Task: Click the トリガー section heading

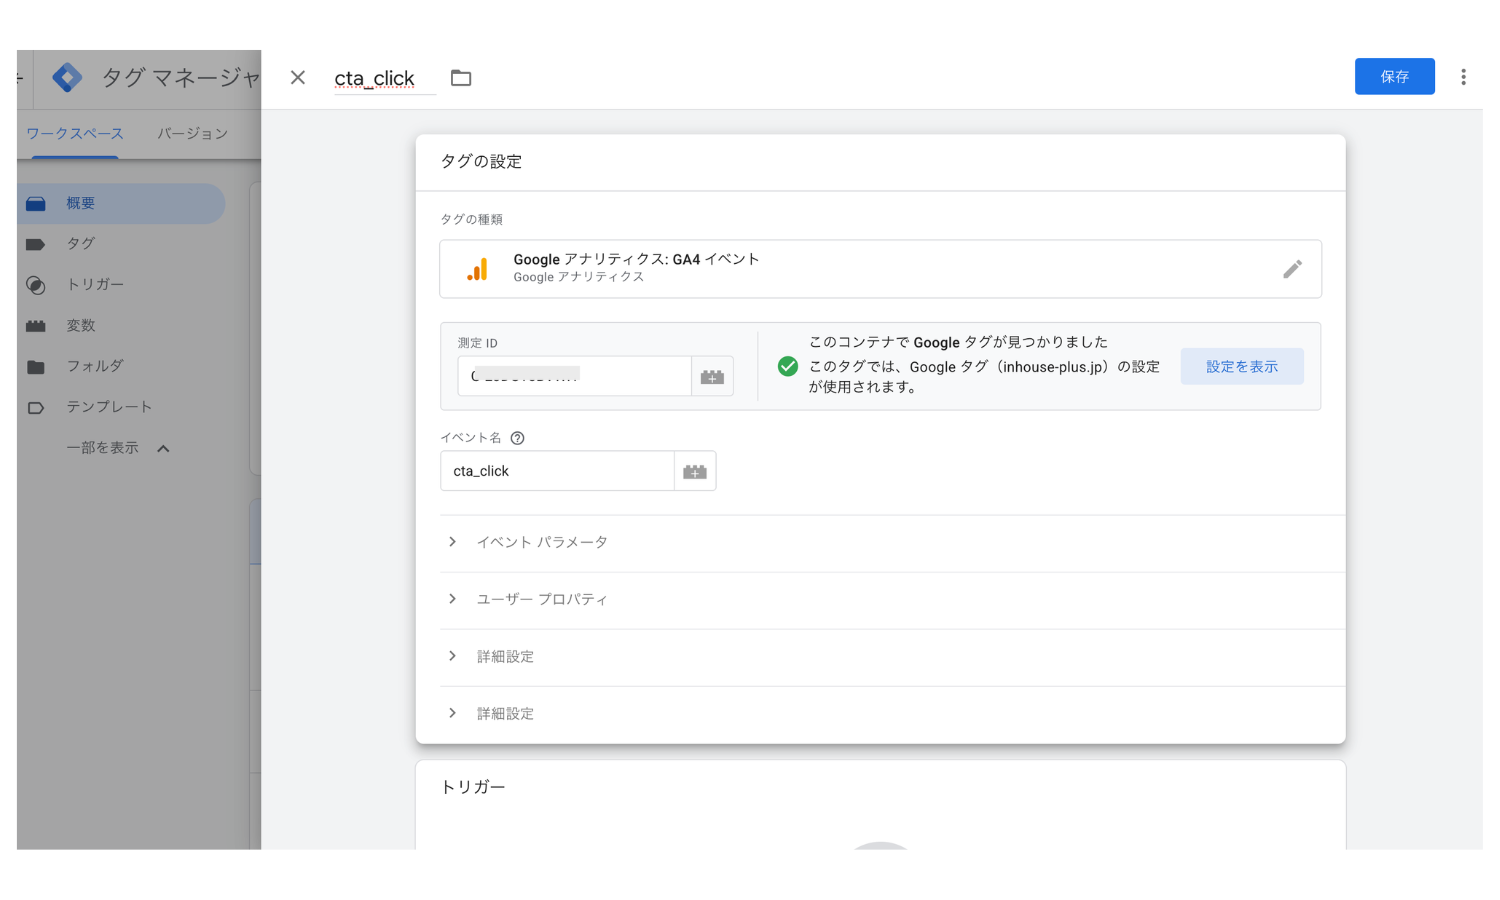Action: click(x=473, y=787)
